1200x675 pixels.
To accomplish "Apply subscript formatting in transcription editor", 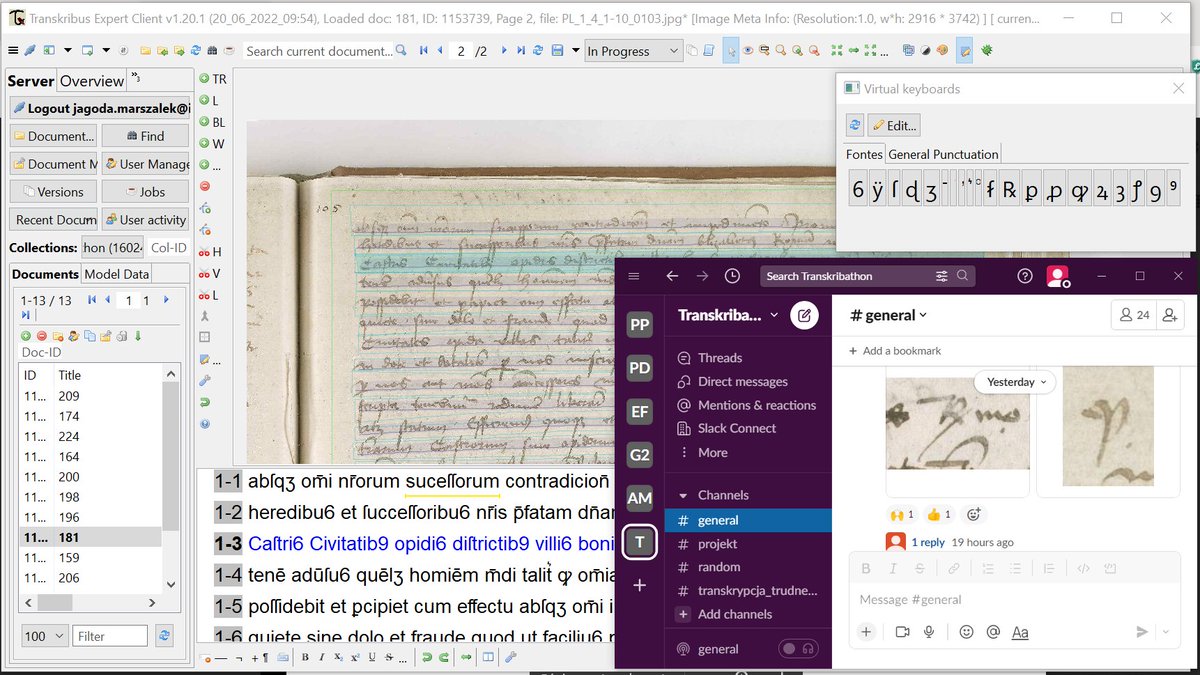I will pos(338,657).
